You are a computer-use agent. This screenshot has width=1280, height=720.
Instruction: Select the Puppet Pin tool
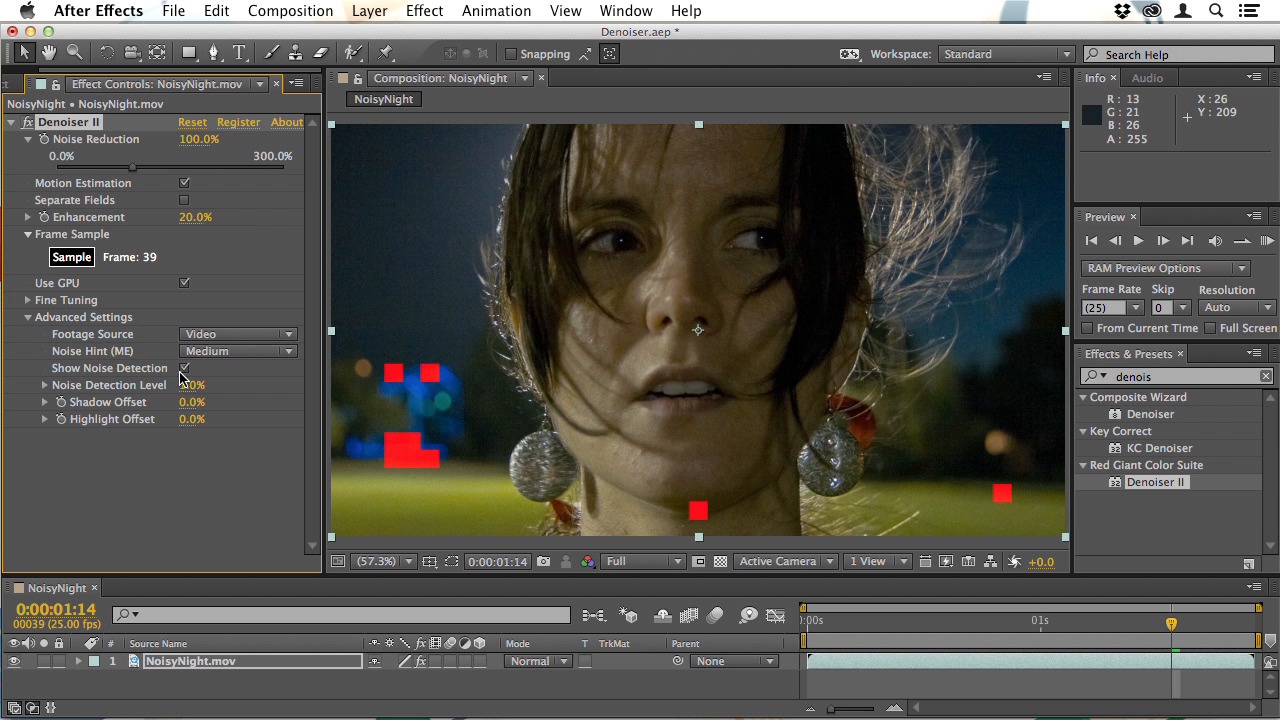387,53
